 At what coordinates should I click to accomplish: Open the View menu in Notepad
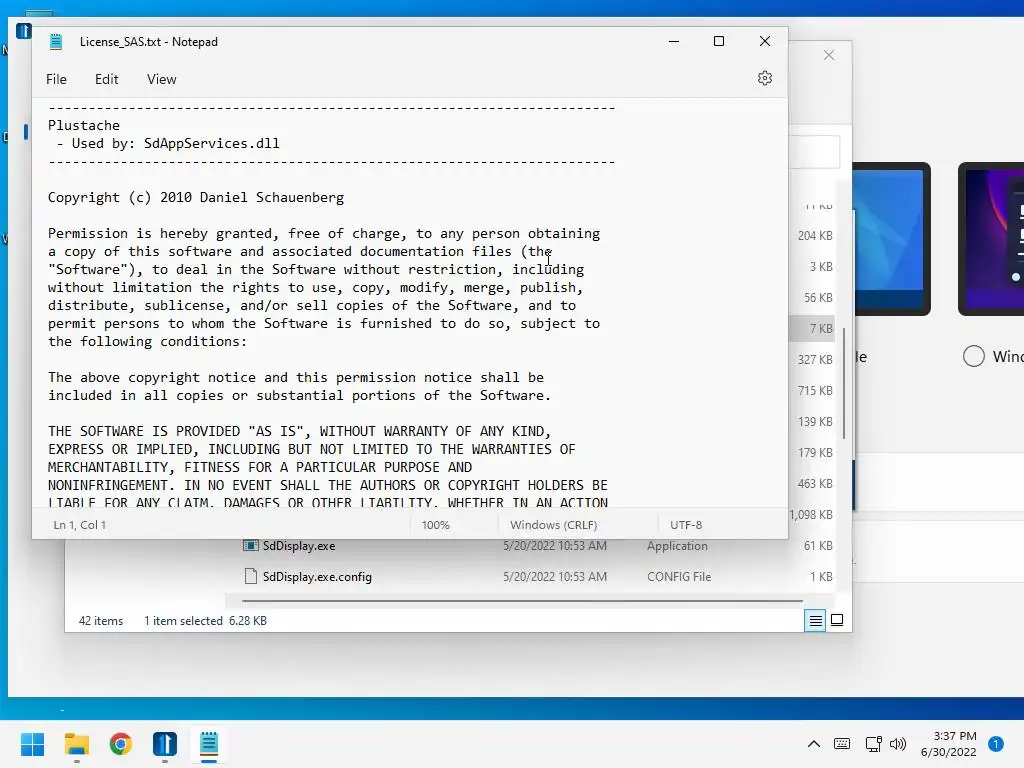click(x=161, y=79)
